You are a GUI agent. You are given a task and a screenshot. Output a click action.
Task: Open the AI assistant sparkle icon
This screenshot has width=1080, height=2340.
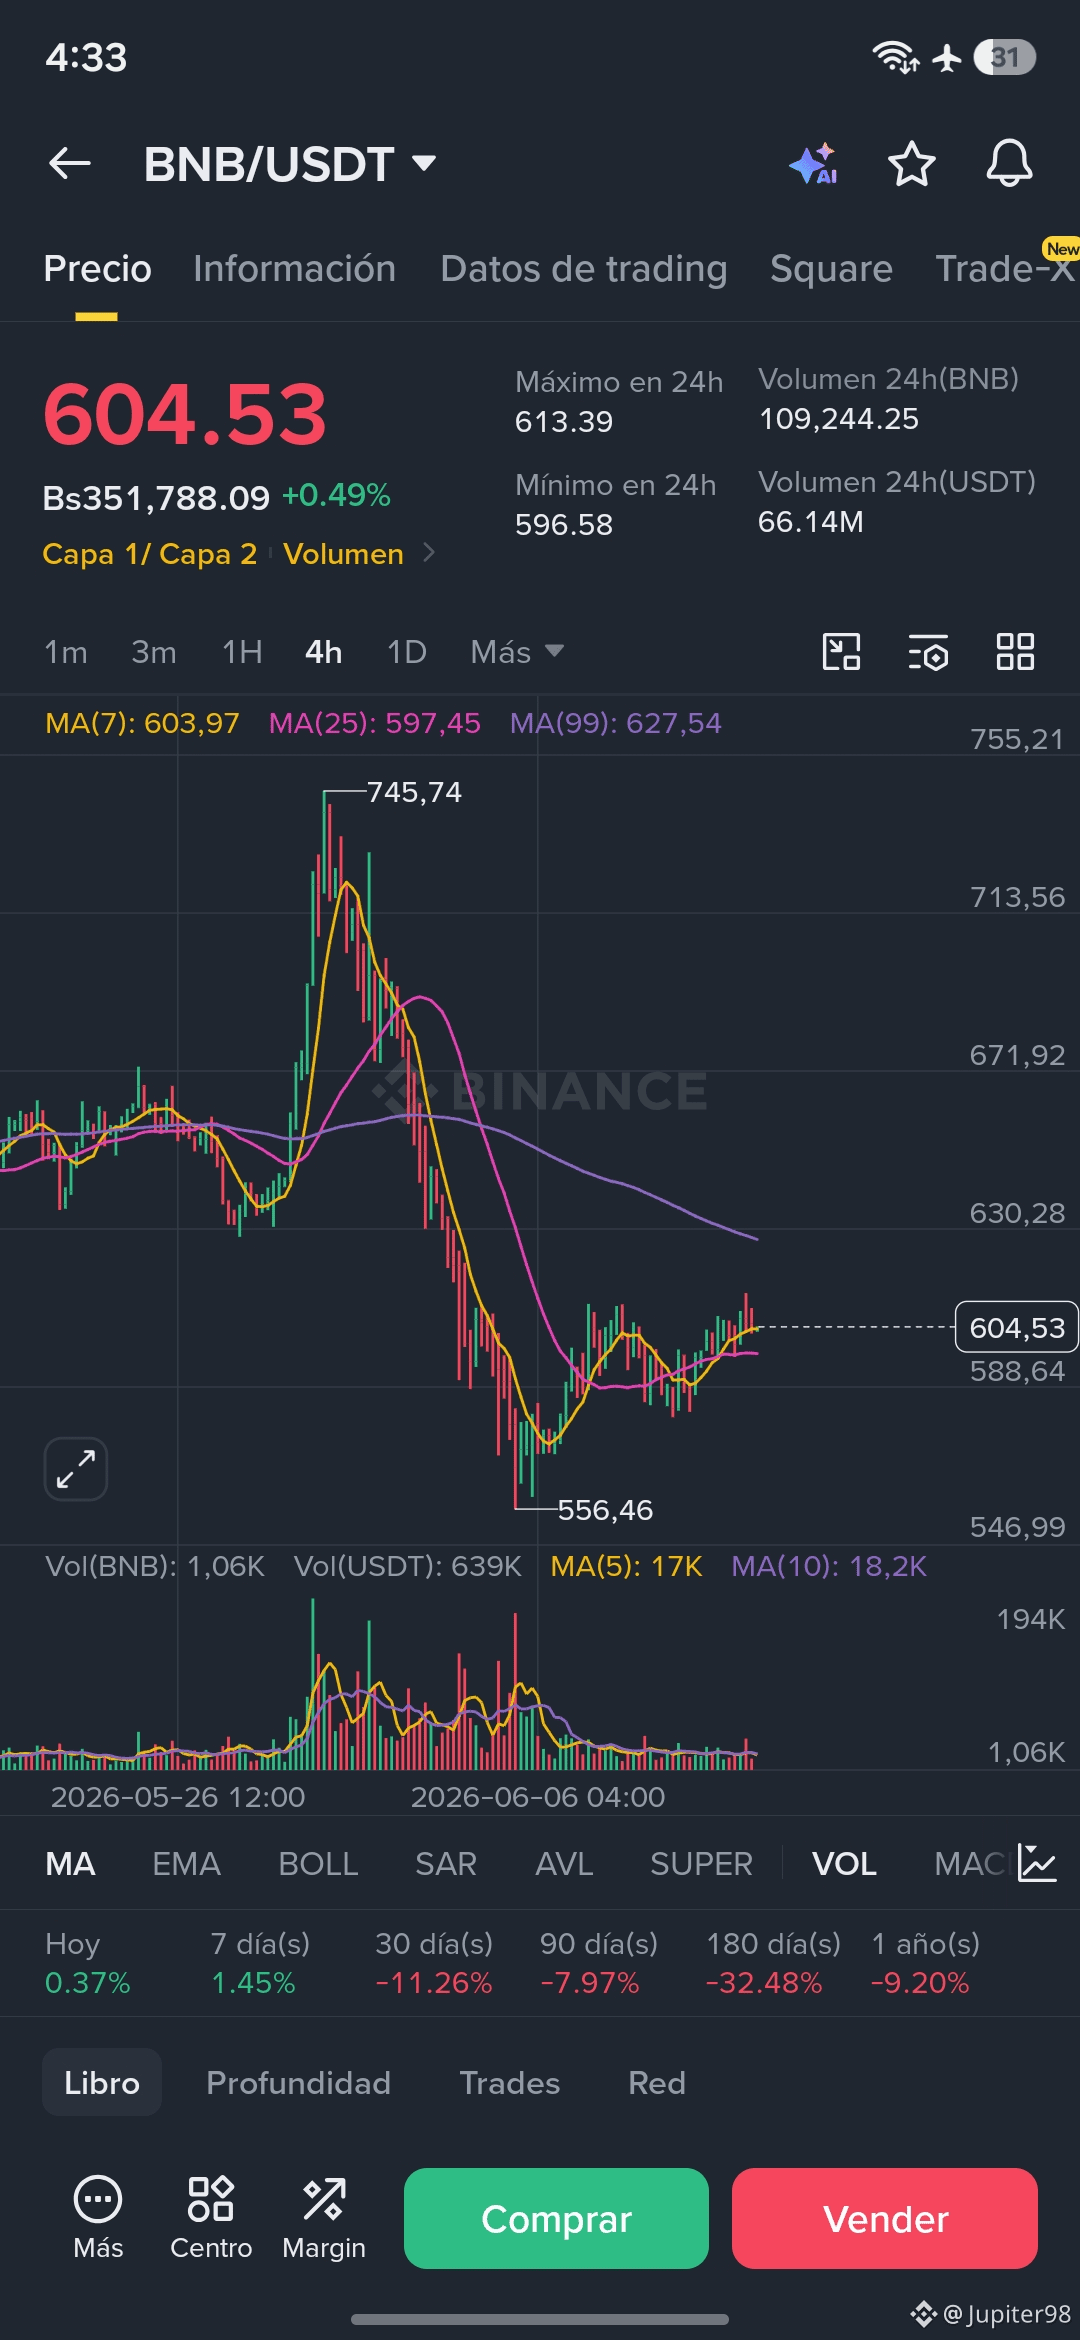pyautogui.click(x=814, y=163)
